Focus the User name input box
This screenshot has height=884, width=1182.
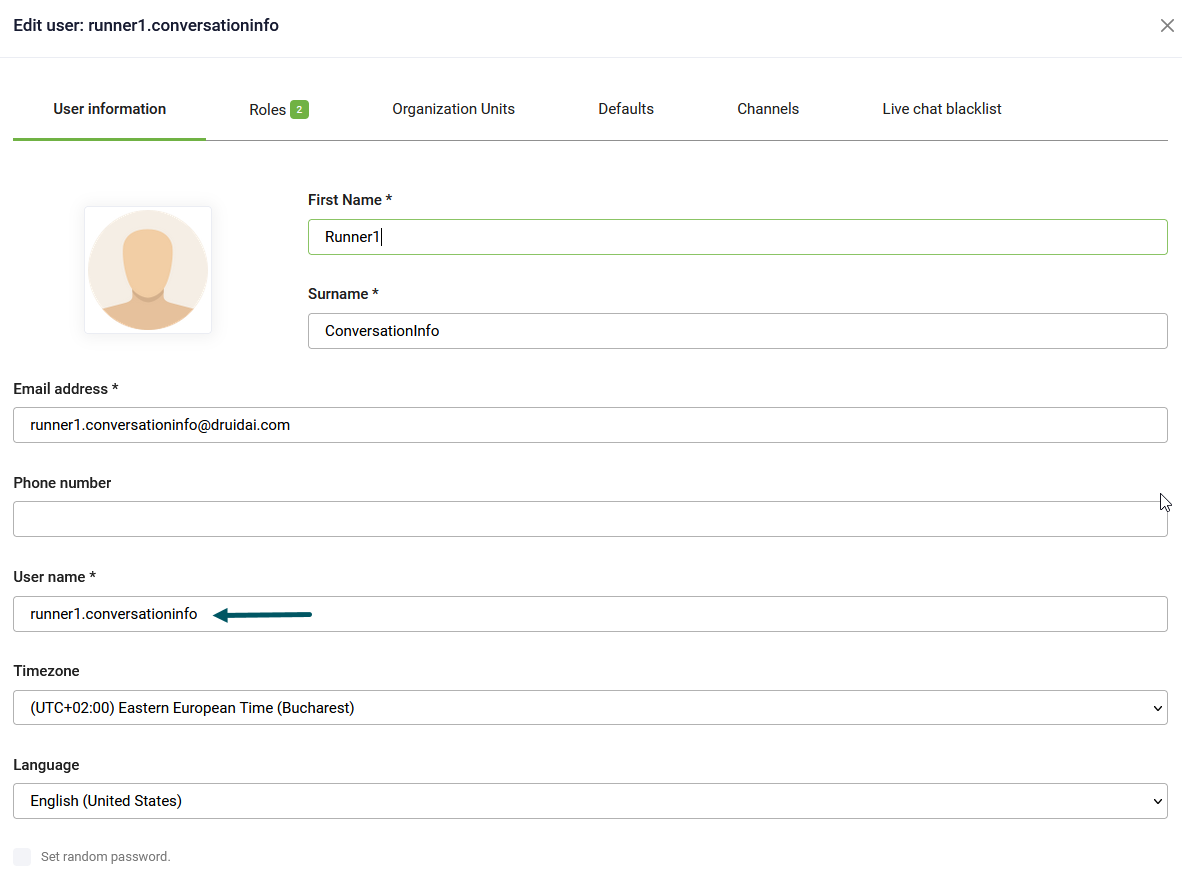pyautogui.click(x=590, y=614)
